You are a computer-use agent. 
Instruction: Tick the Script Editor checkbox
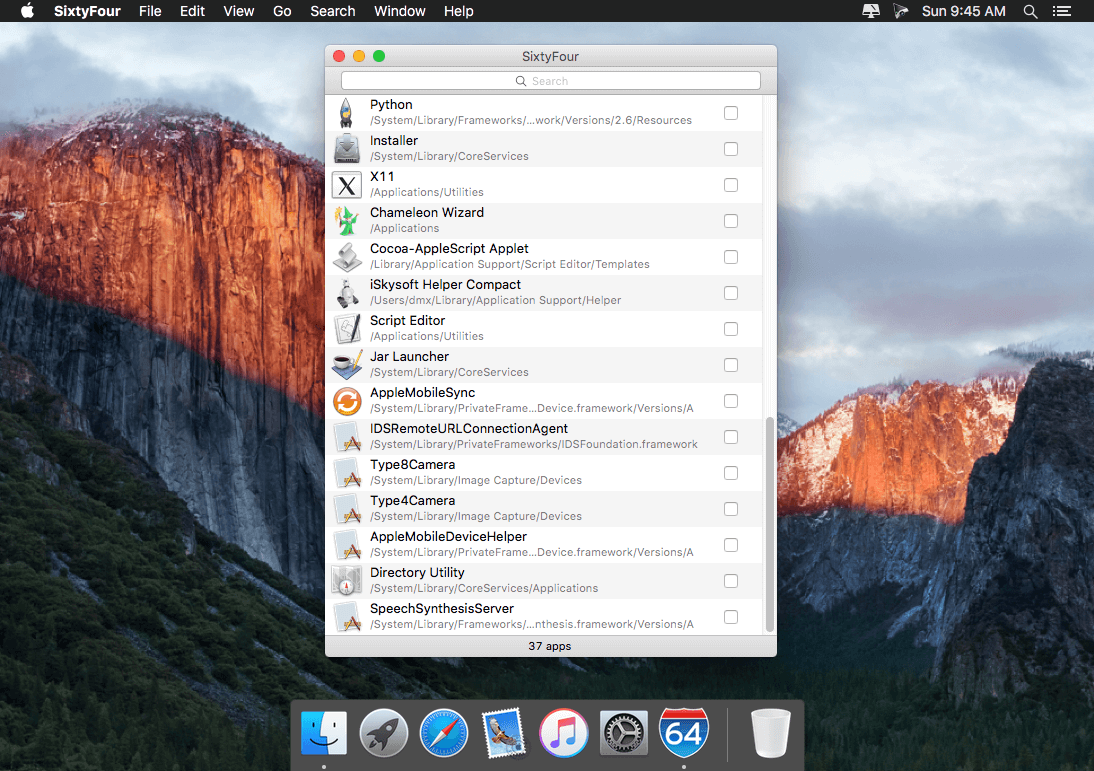pos(730,329)
